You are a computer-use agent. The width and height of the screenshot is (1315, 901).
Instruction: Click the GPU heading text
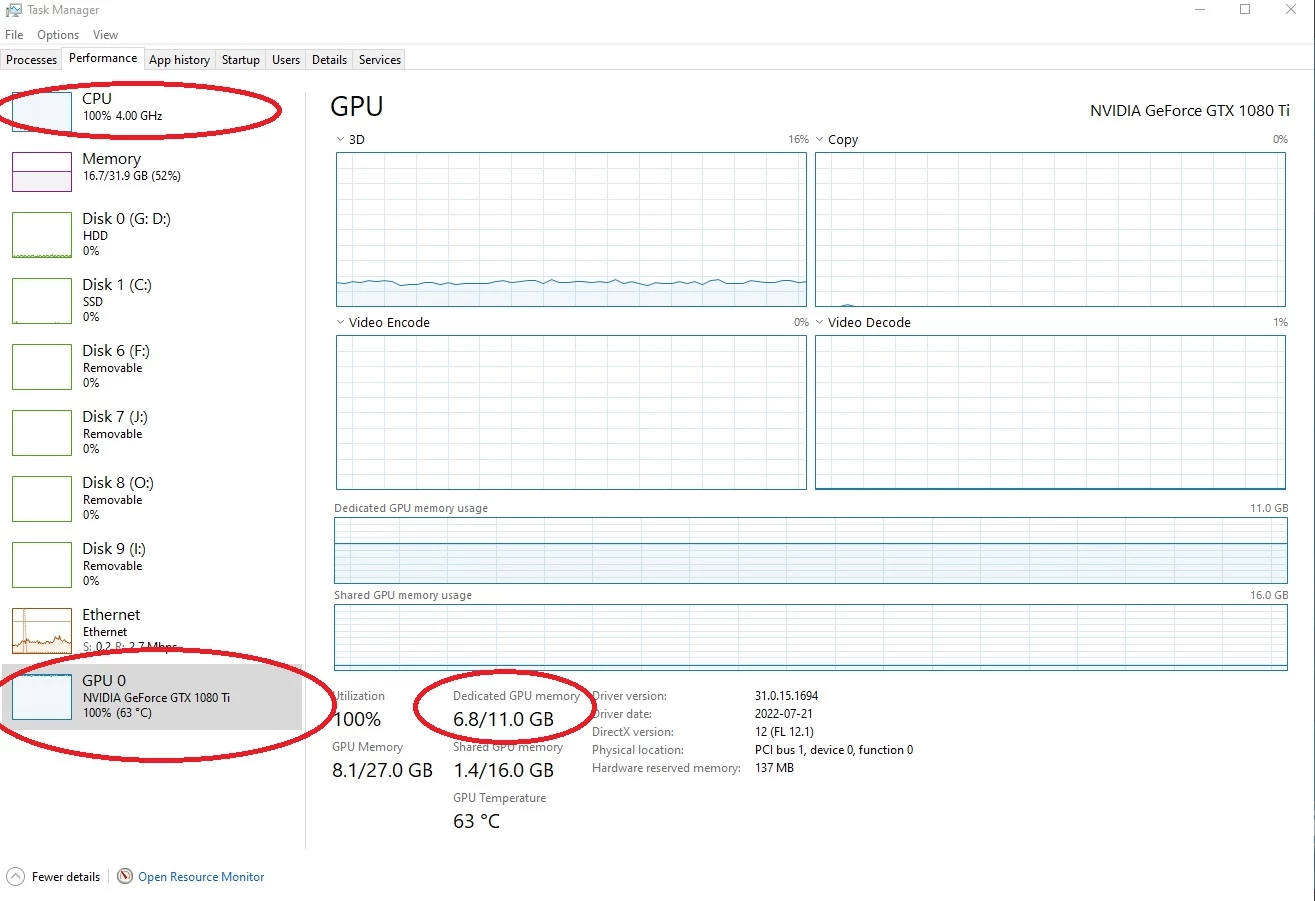(357, 107)
